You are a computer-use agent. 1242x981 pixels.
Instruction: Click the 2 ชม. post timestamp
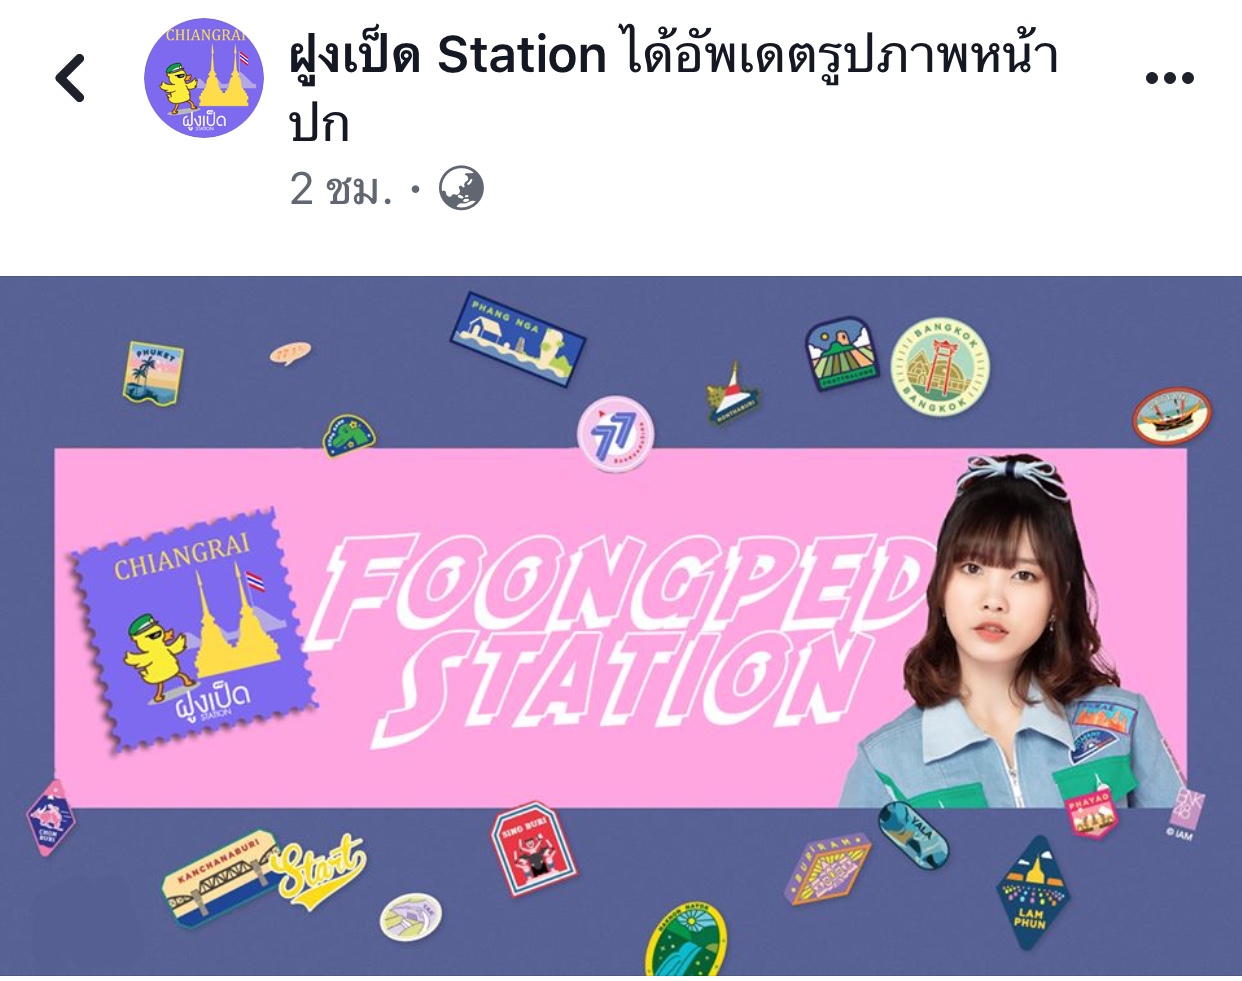point(341,189)
